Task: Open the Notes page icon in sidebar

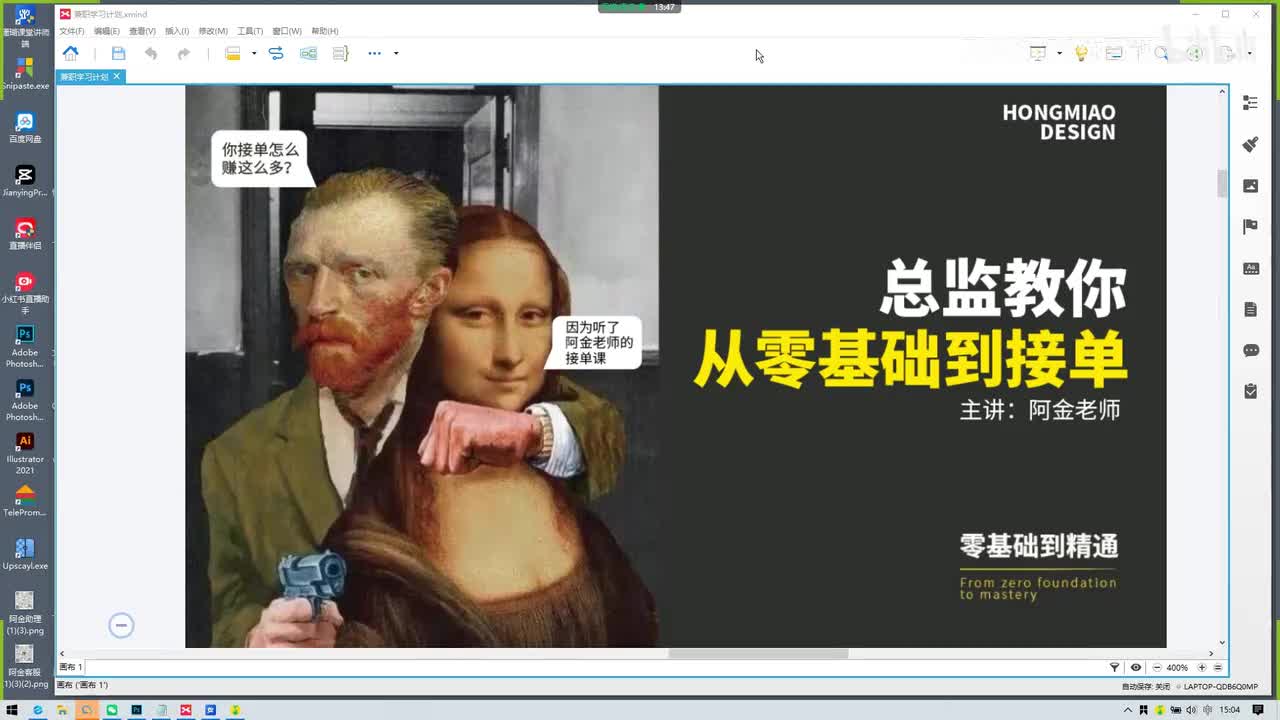Action: click(1250, 309)
